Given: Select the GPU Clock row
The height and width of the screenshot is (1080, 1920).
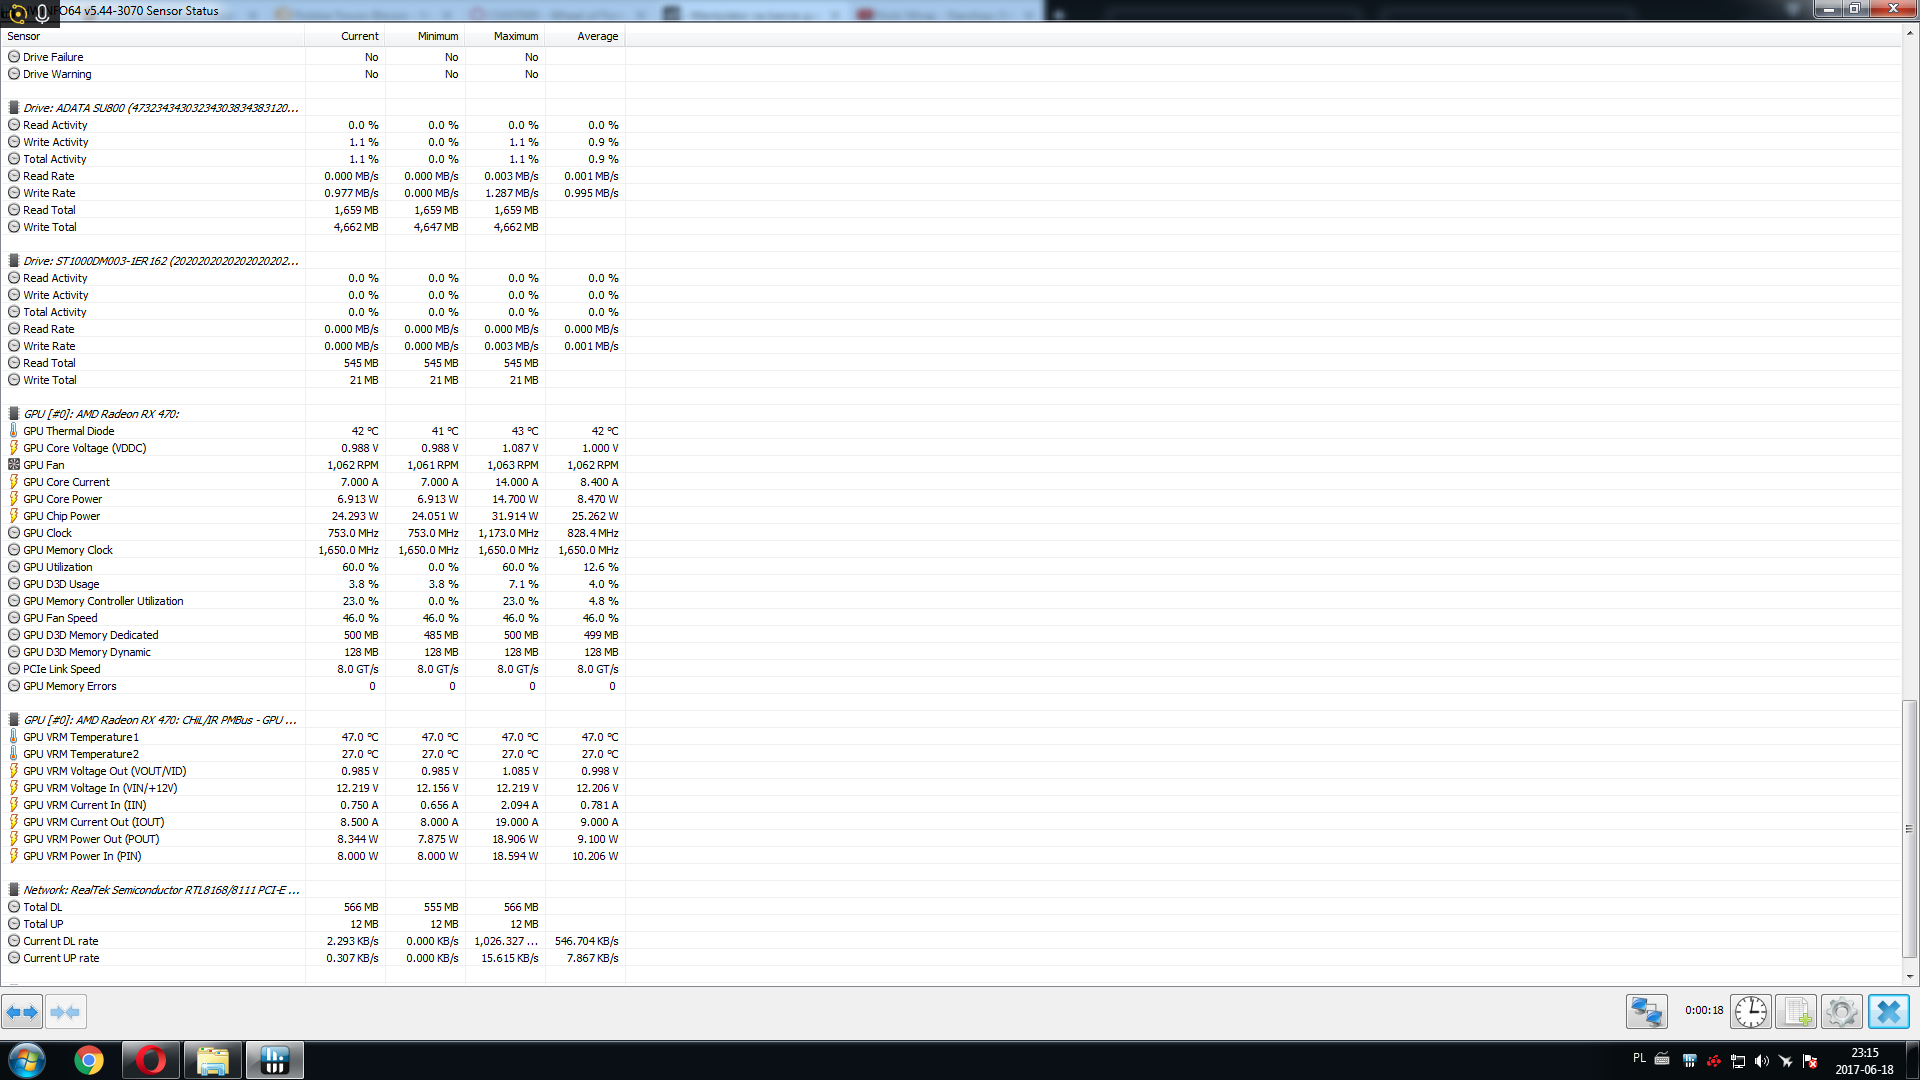Looking at the screenshot, I should 313,533.
